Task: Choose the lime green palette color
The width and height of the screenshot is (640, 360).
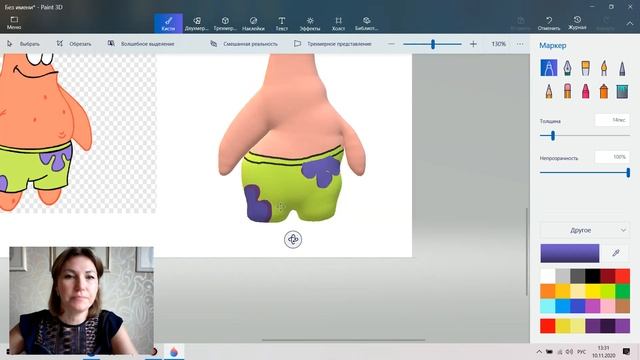Action: (x=608, y=291)
